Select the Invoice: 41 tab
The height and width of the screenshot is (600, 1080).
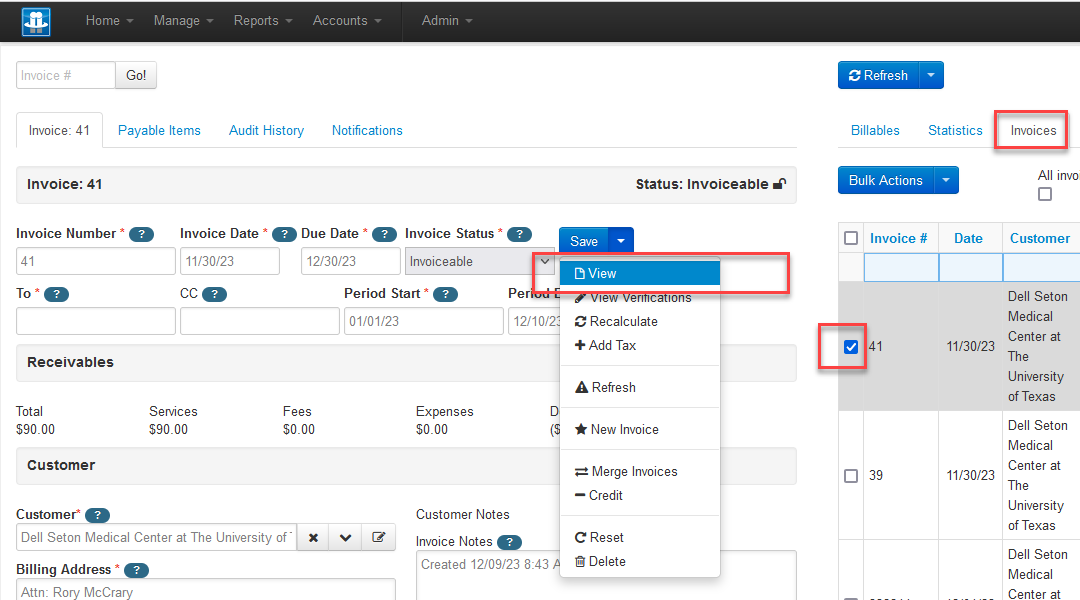59,130
